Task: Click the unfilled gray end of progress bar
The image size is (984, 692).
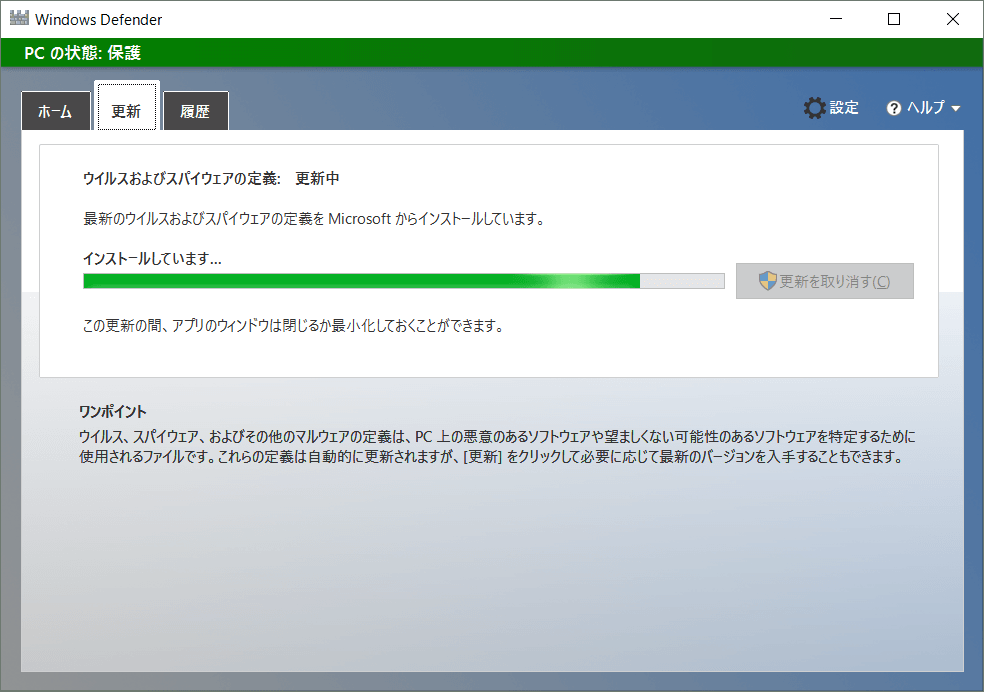Action: coord(682,281)
